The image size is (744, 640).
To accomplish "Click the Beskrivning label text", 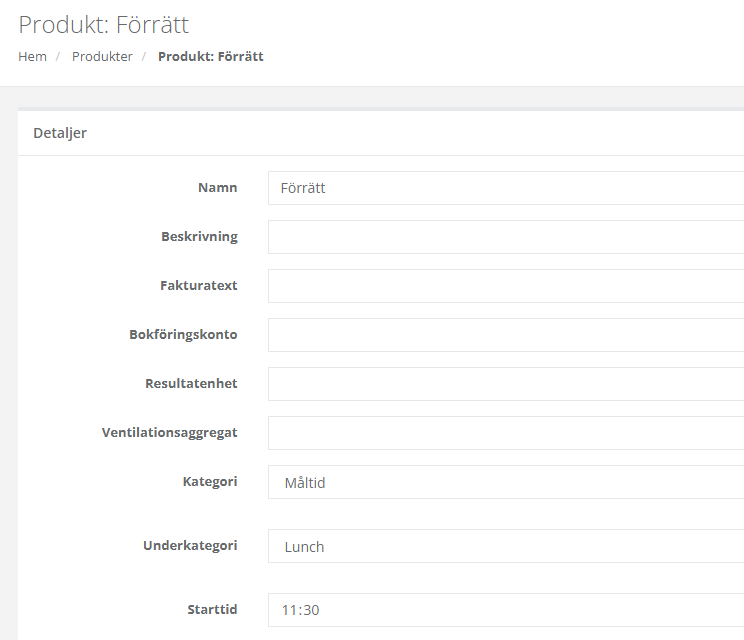I will [199, 237].
